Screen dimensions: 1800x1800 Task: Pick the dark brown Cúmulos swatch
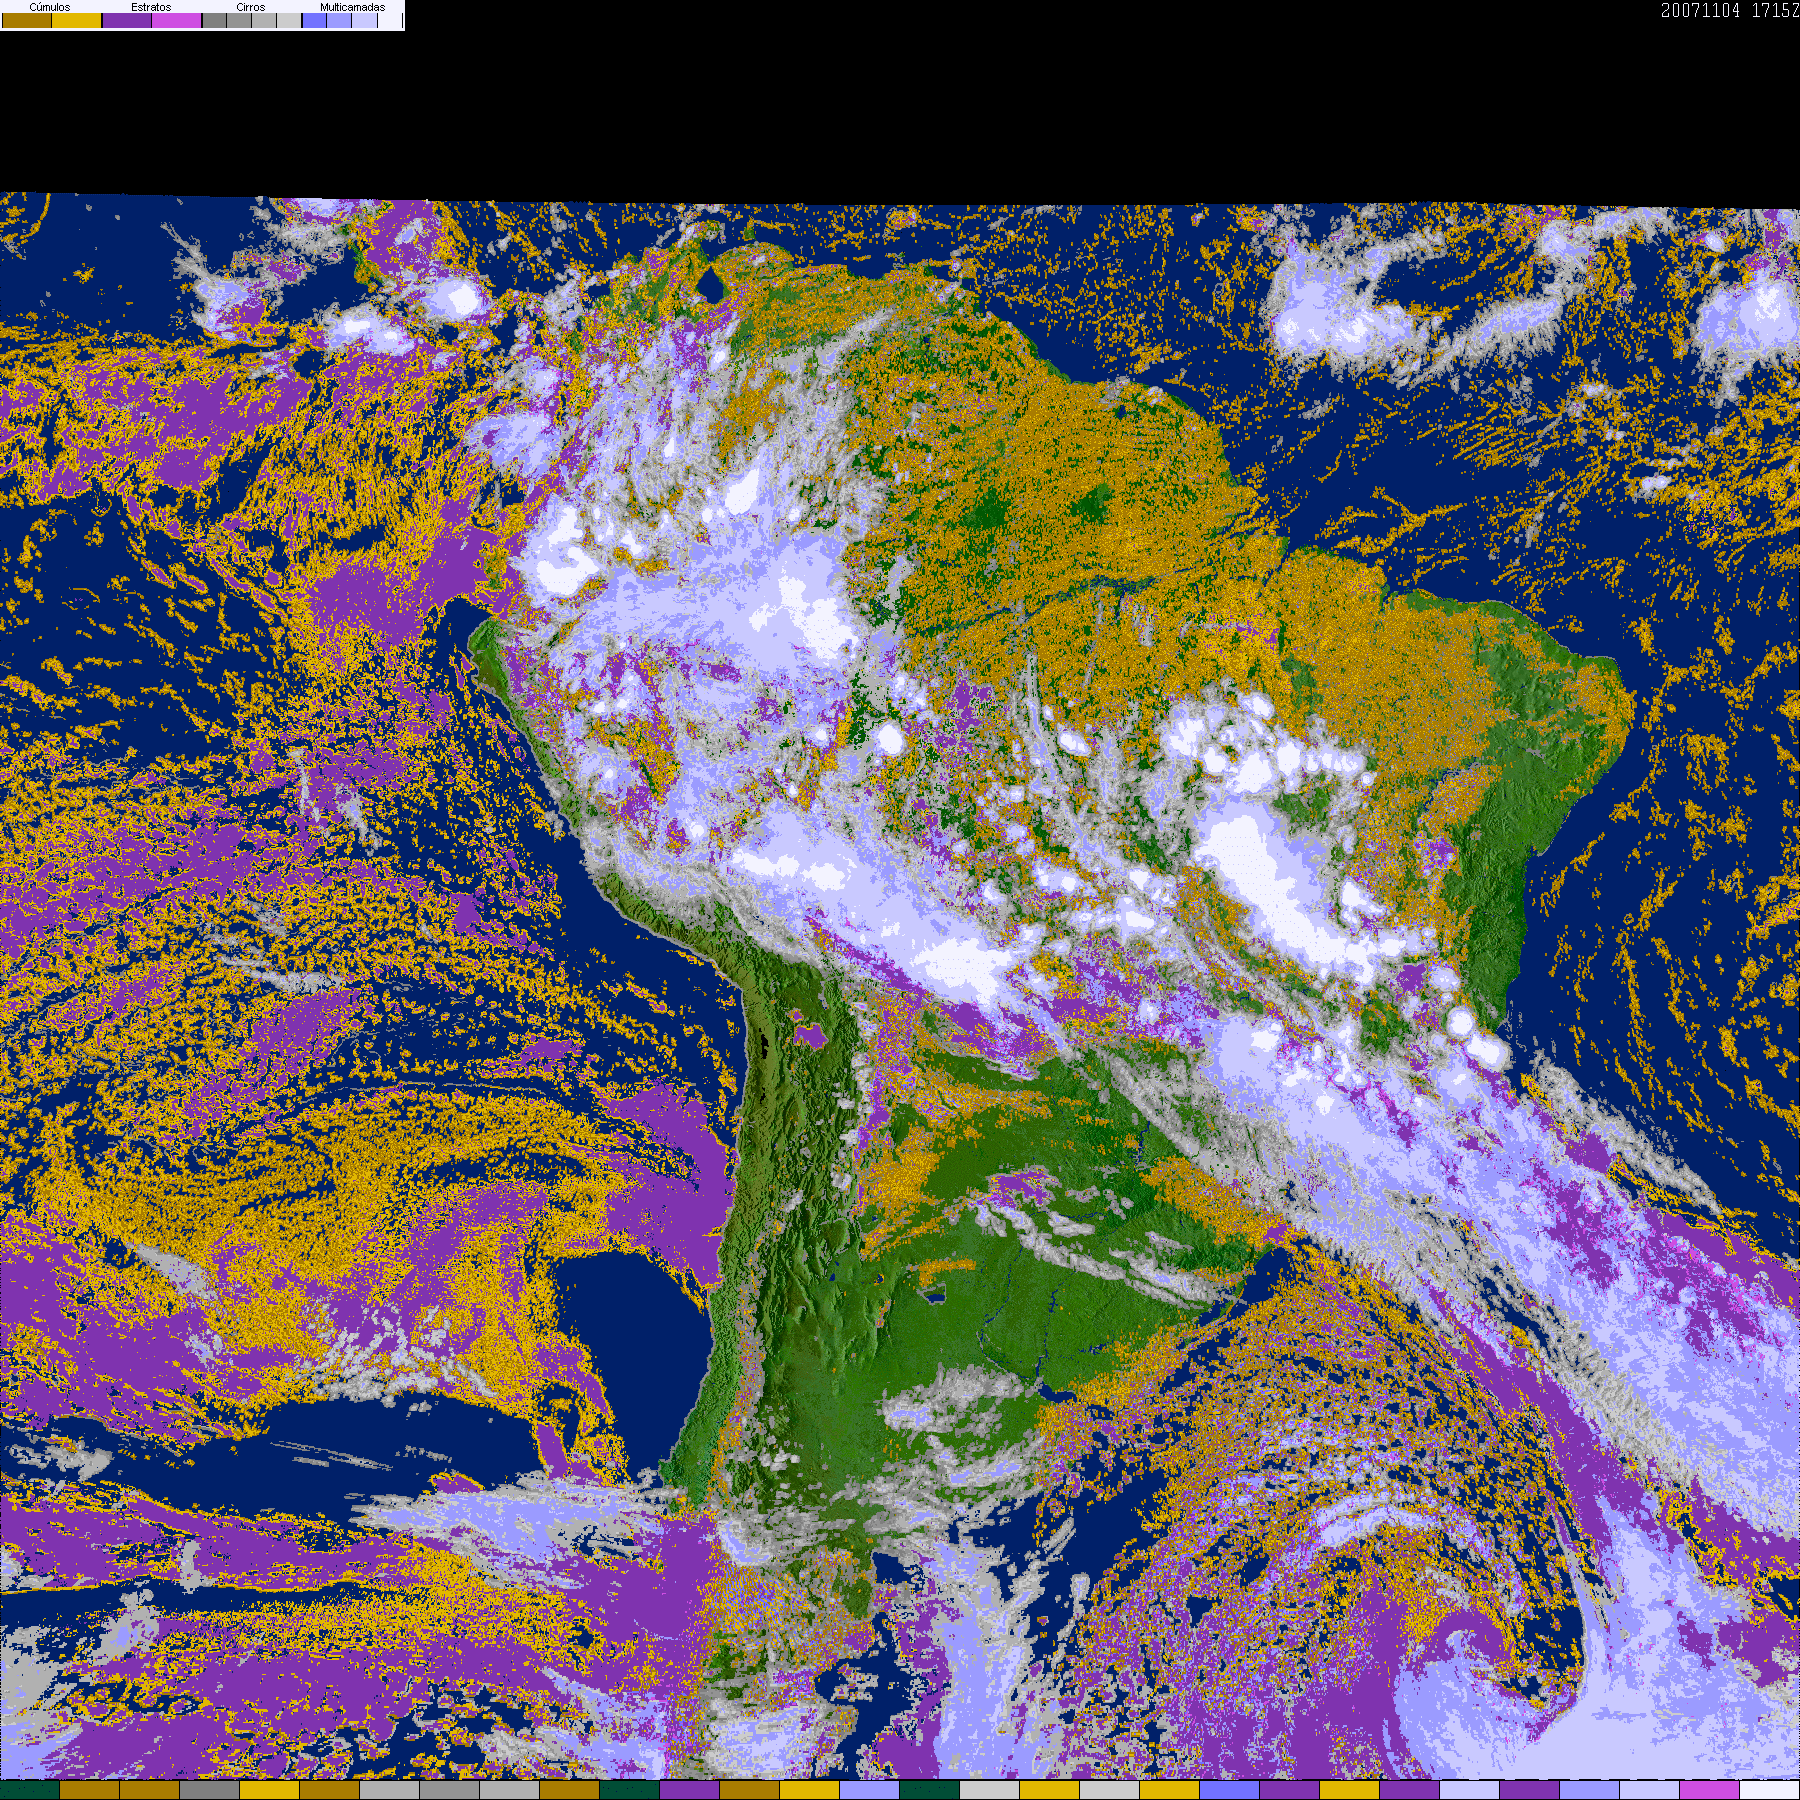point(27,20)
